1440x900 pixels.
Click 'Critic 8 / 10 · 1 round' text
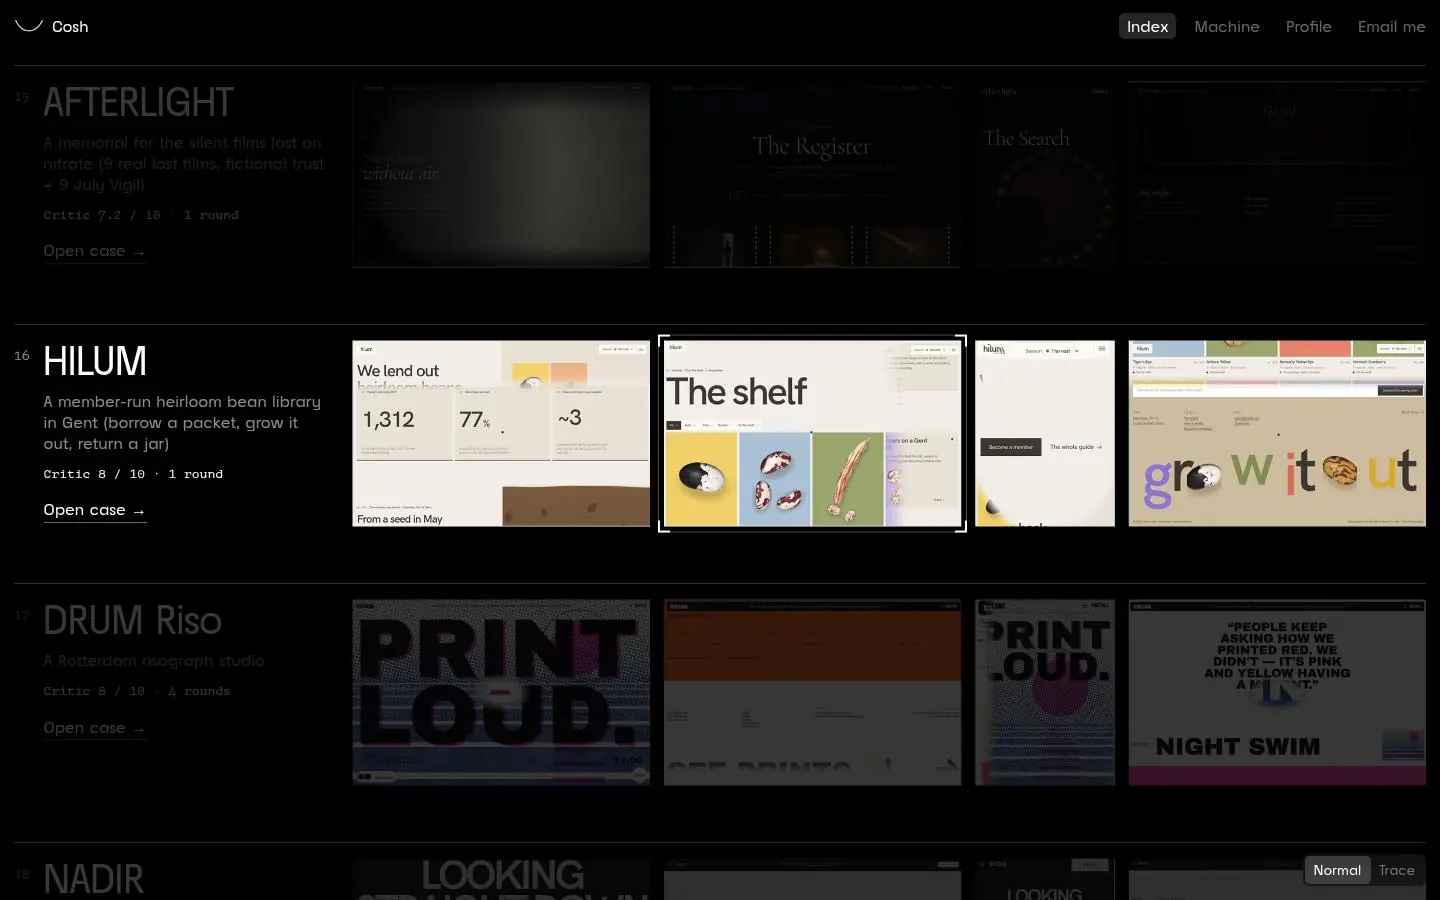pos(133,474)
